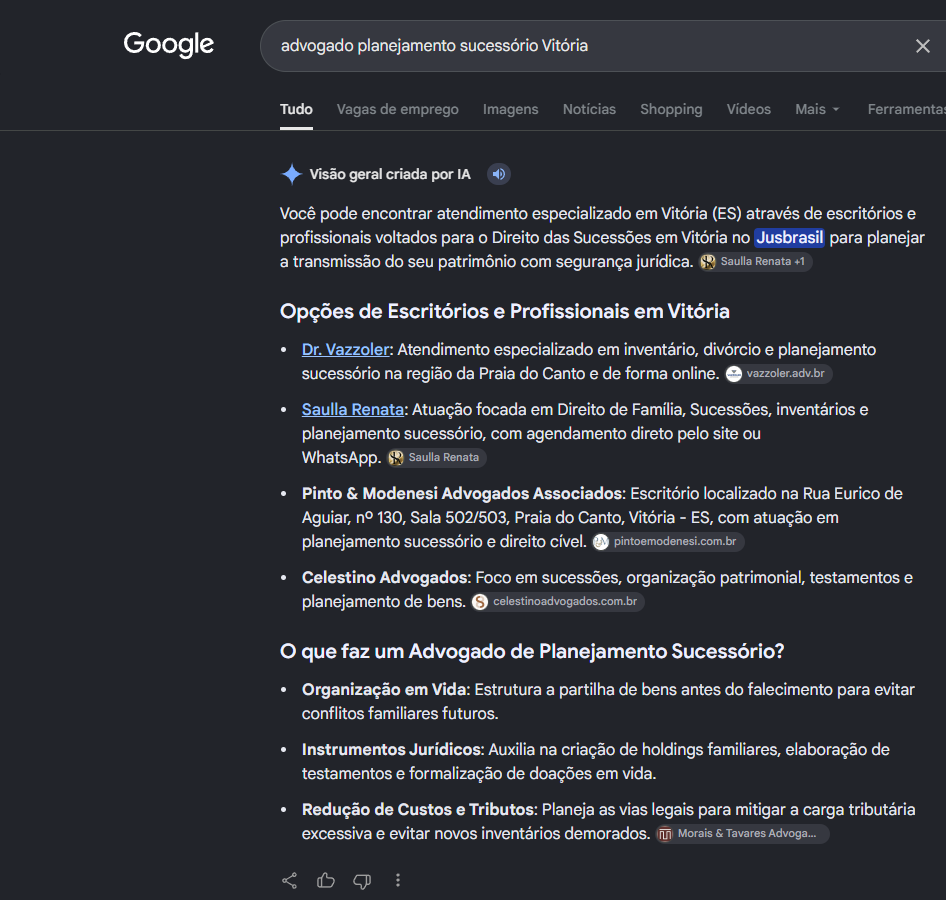Give thumbs up to AI overview
Viewport: 946px width, 900px height.
click(x=326, y=881)
